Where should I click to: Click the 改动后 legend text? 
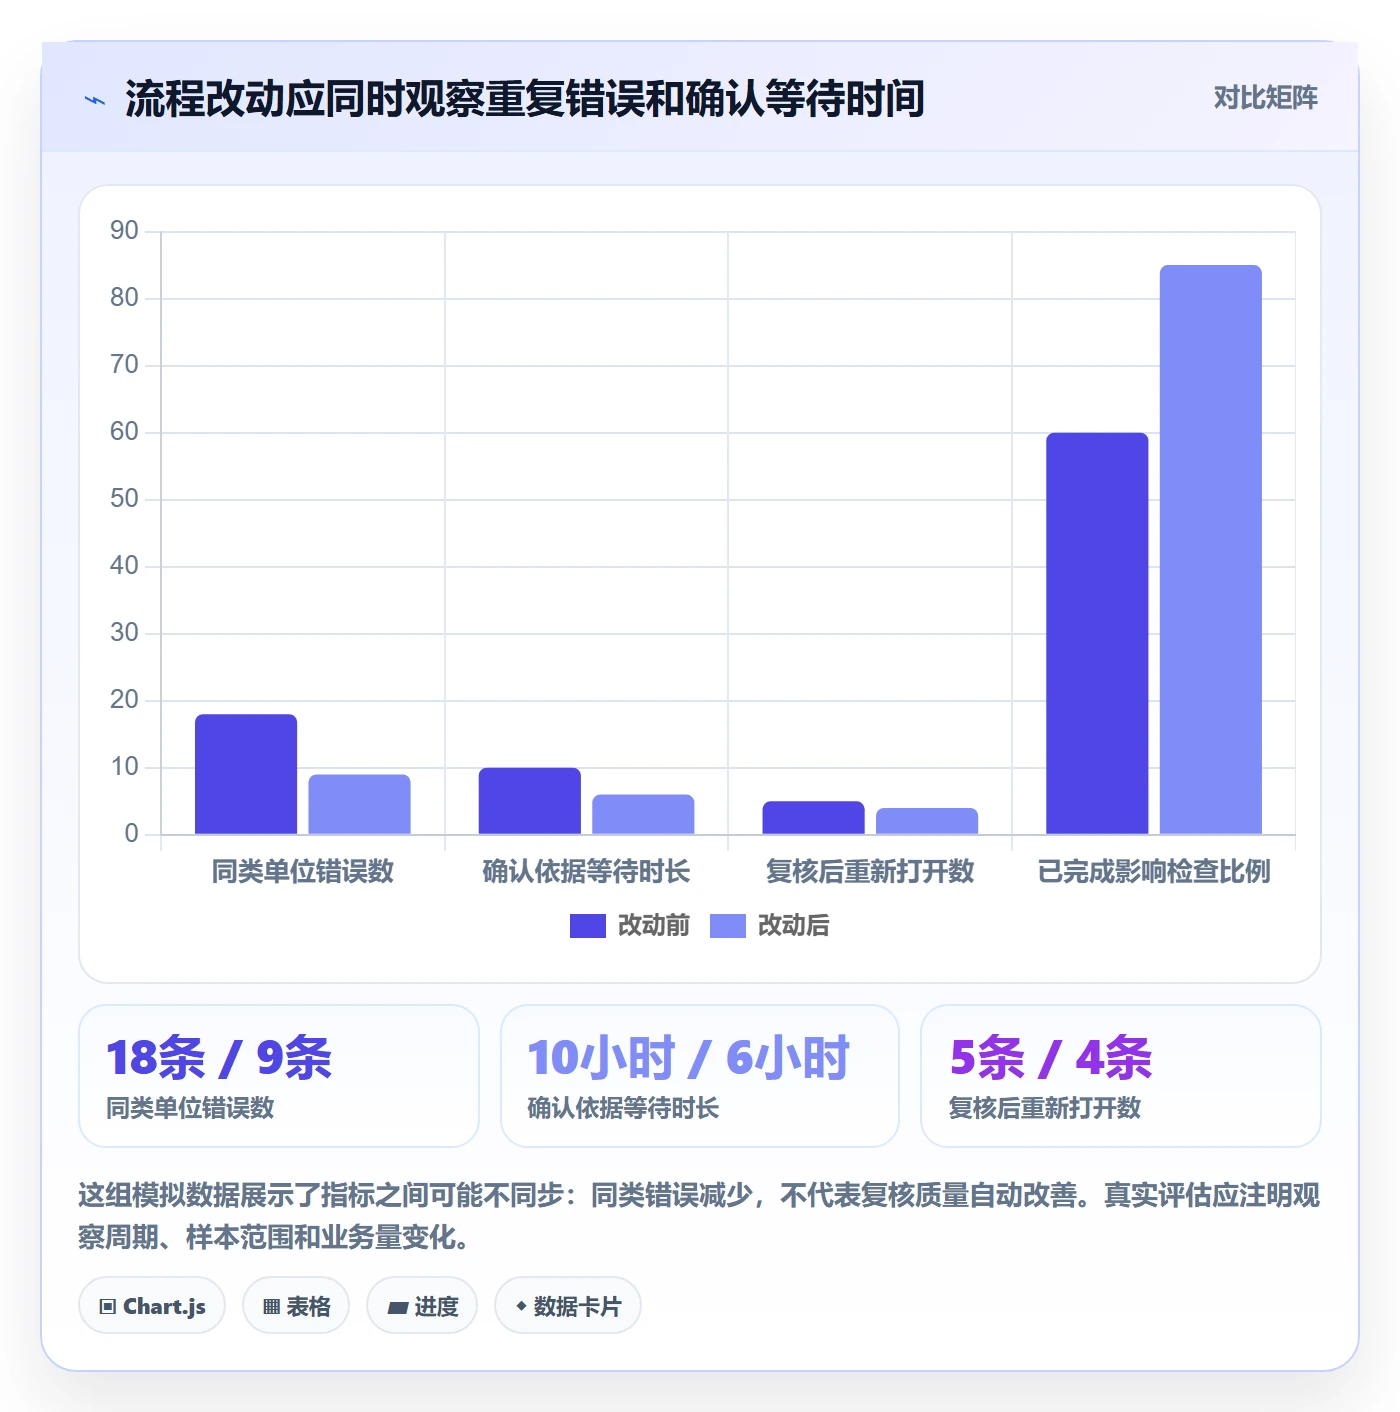click(794, 926)
